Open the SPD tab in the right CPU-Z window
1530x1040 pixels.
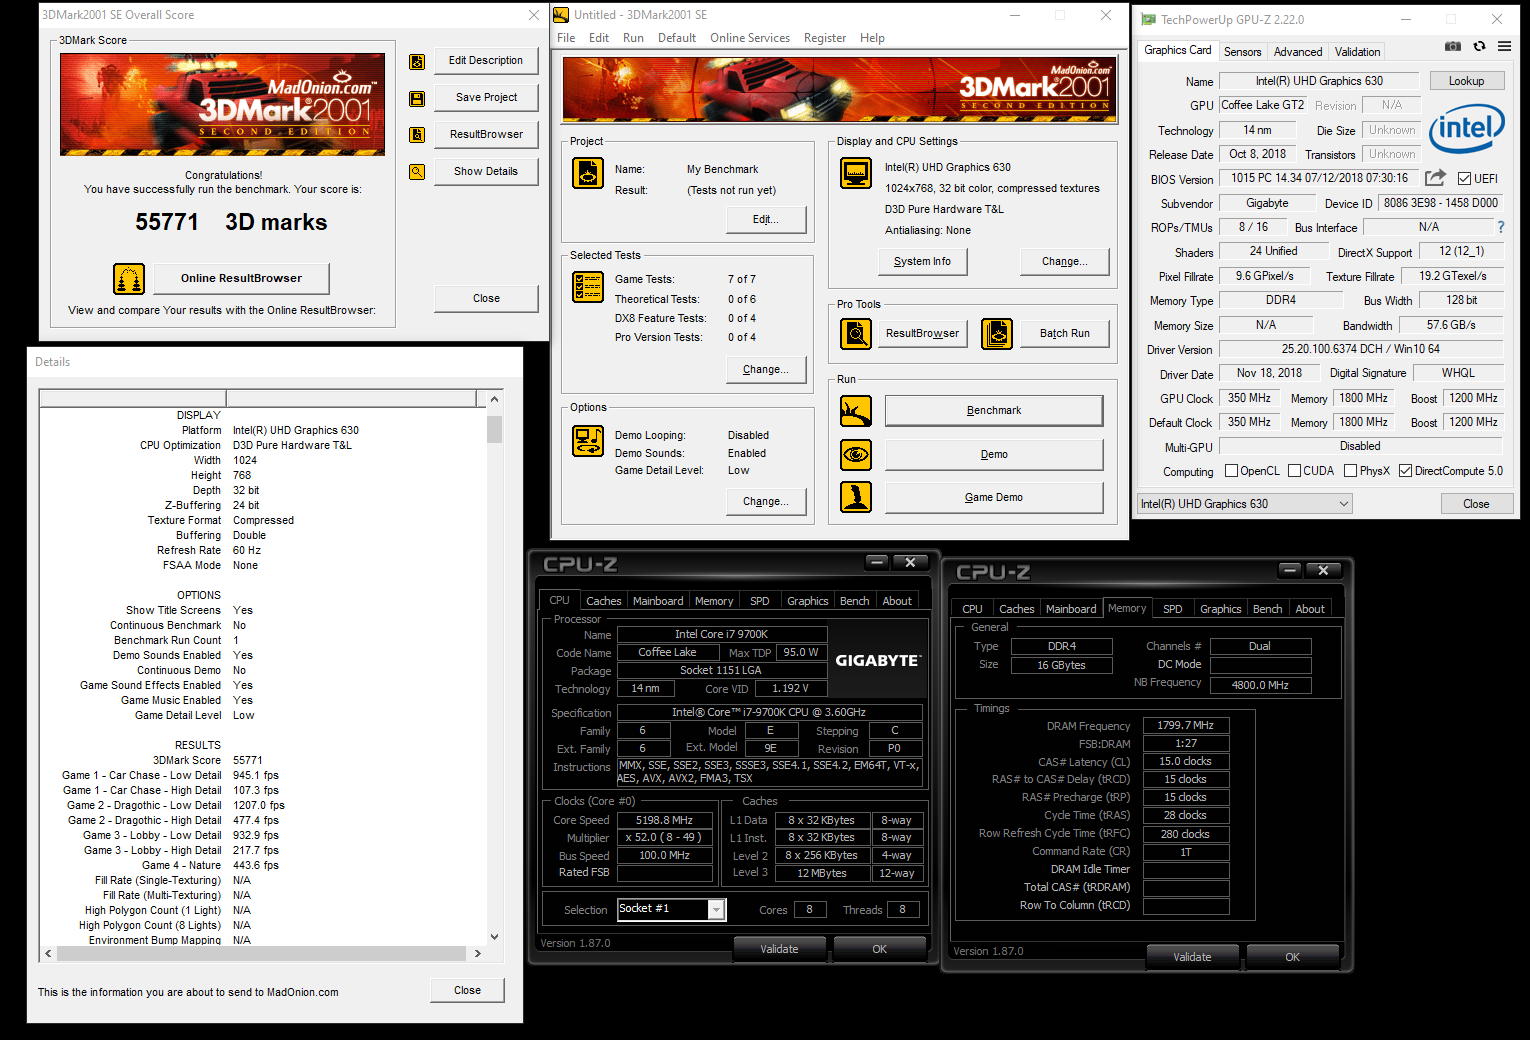click(x=1173, y=609)
